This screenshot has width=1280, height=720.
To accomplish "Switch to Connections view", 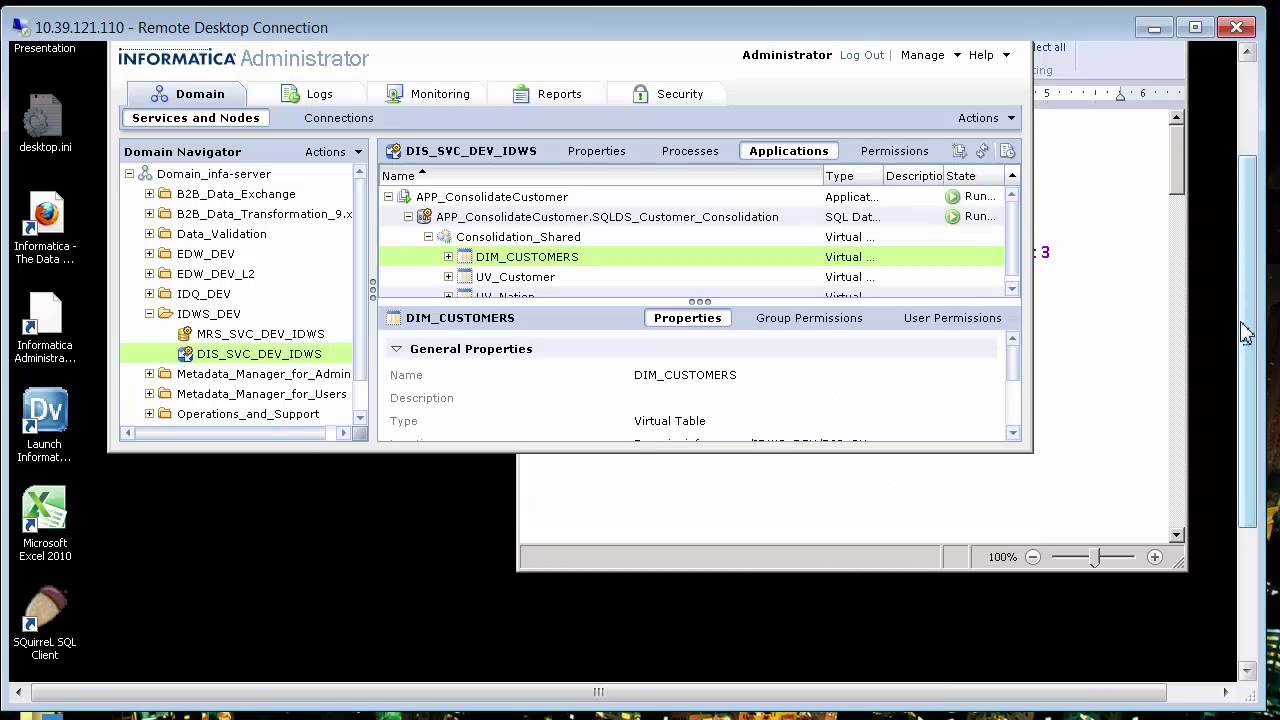I will (339, 118).
